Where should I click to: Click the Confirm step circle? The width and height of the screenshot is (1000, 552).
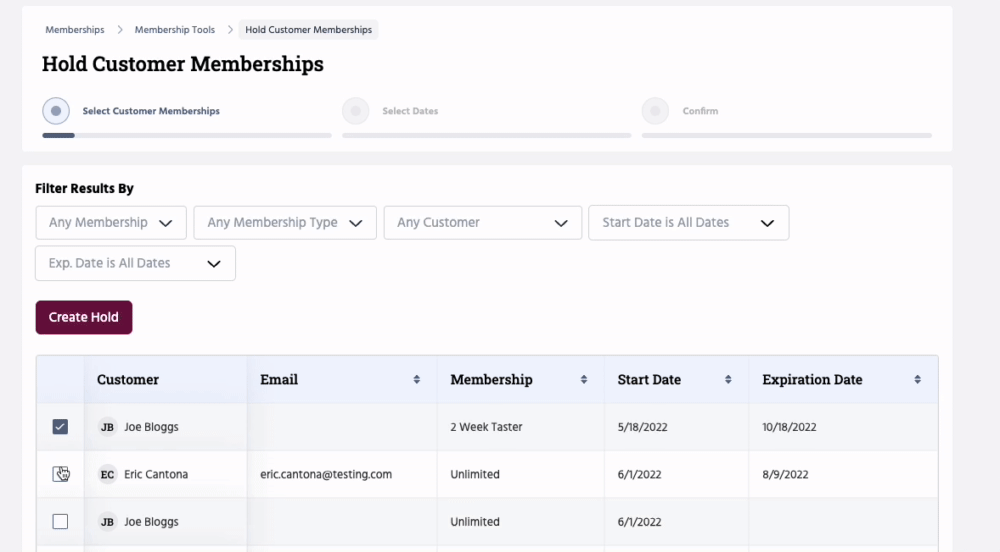(x=655, y=111)
